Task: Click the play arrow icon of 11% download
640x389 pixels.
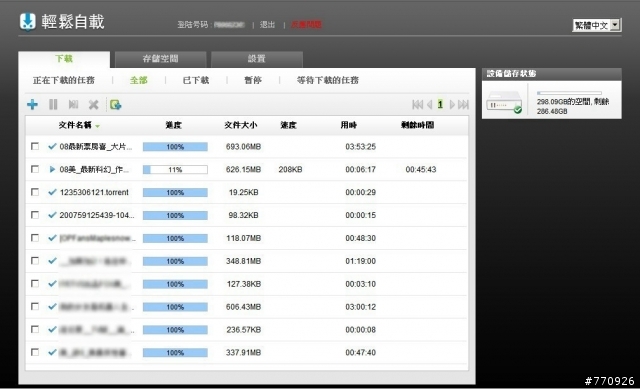Action: tap(52, 169)
